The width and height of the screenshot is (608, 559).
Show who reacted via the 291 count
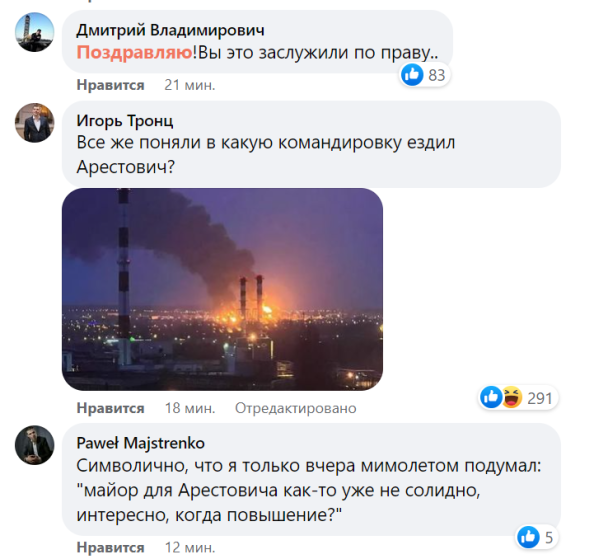click(x=540, y=398)
